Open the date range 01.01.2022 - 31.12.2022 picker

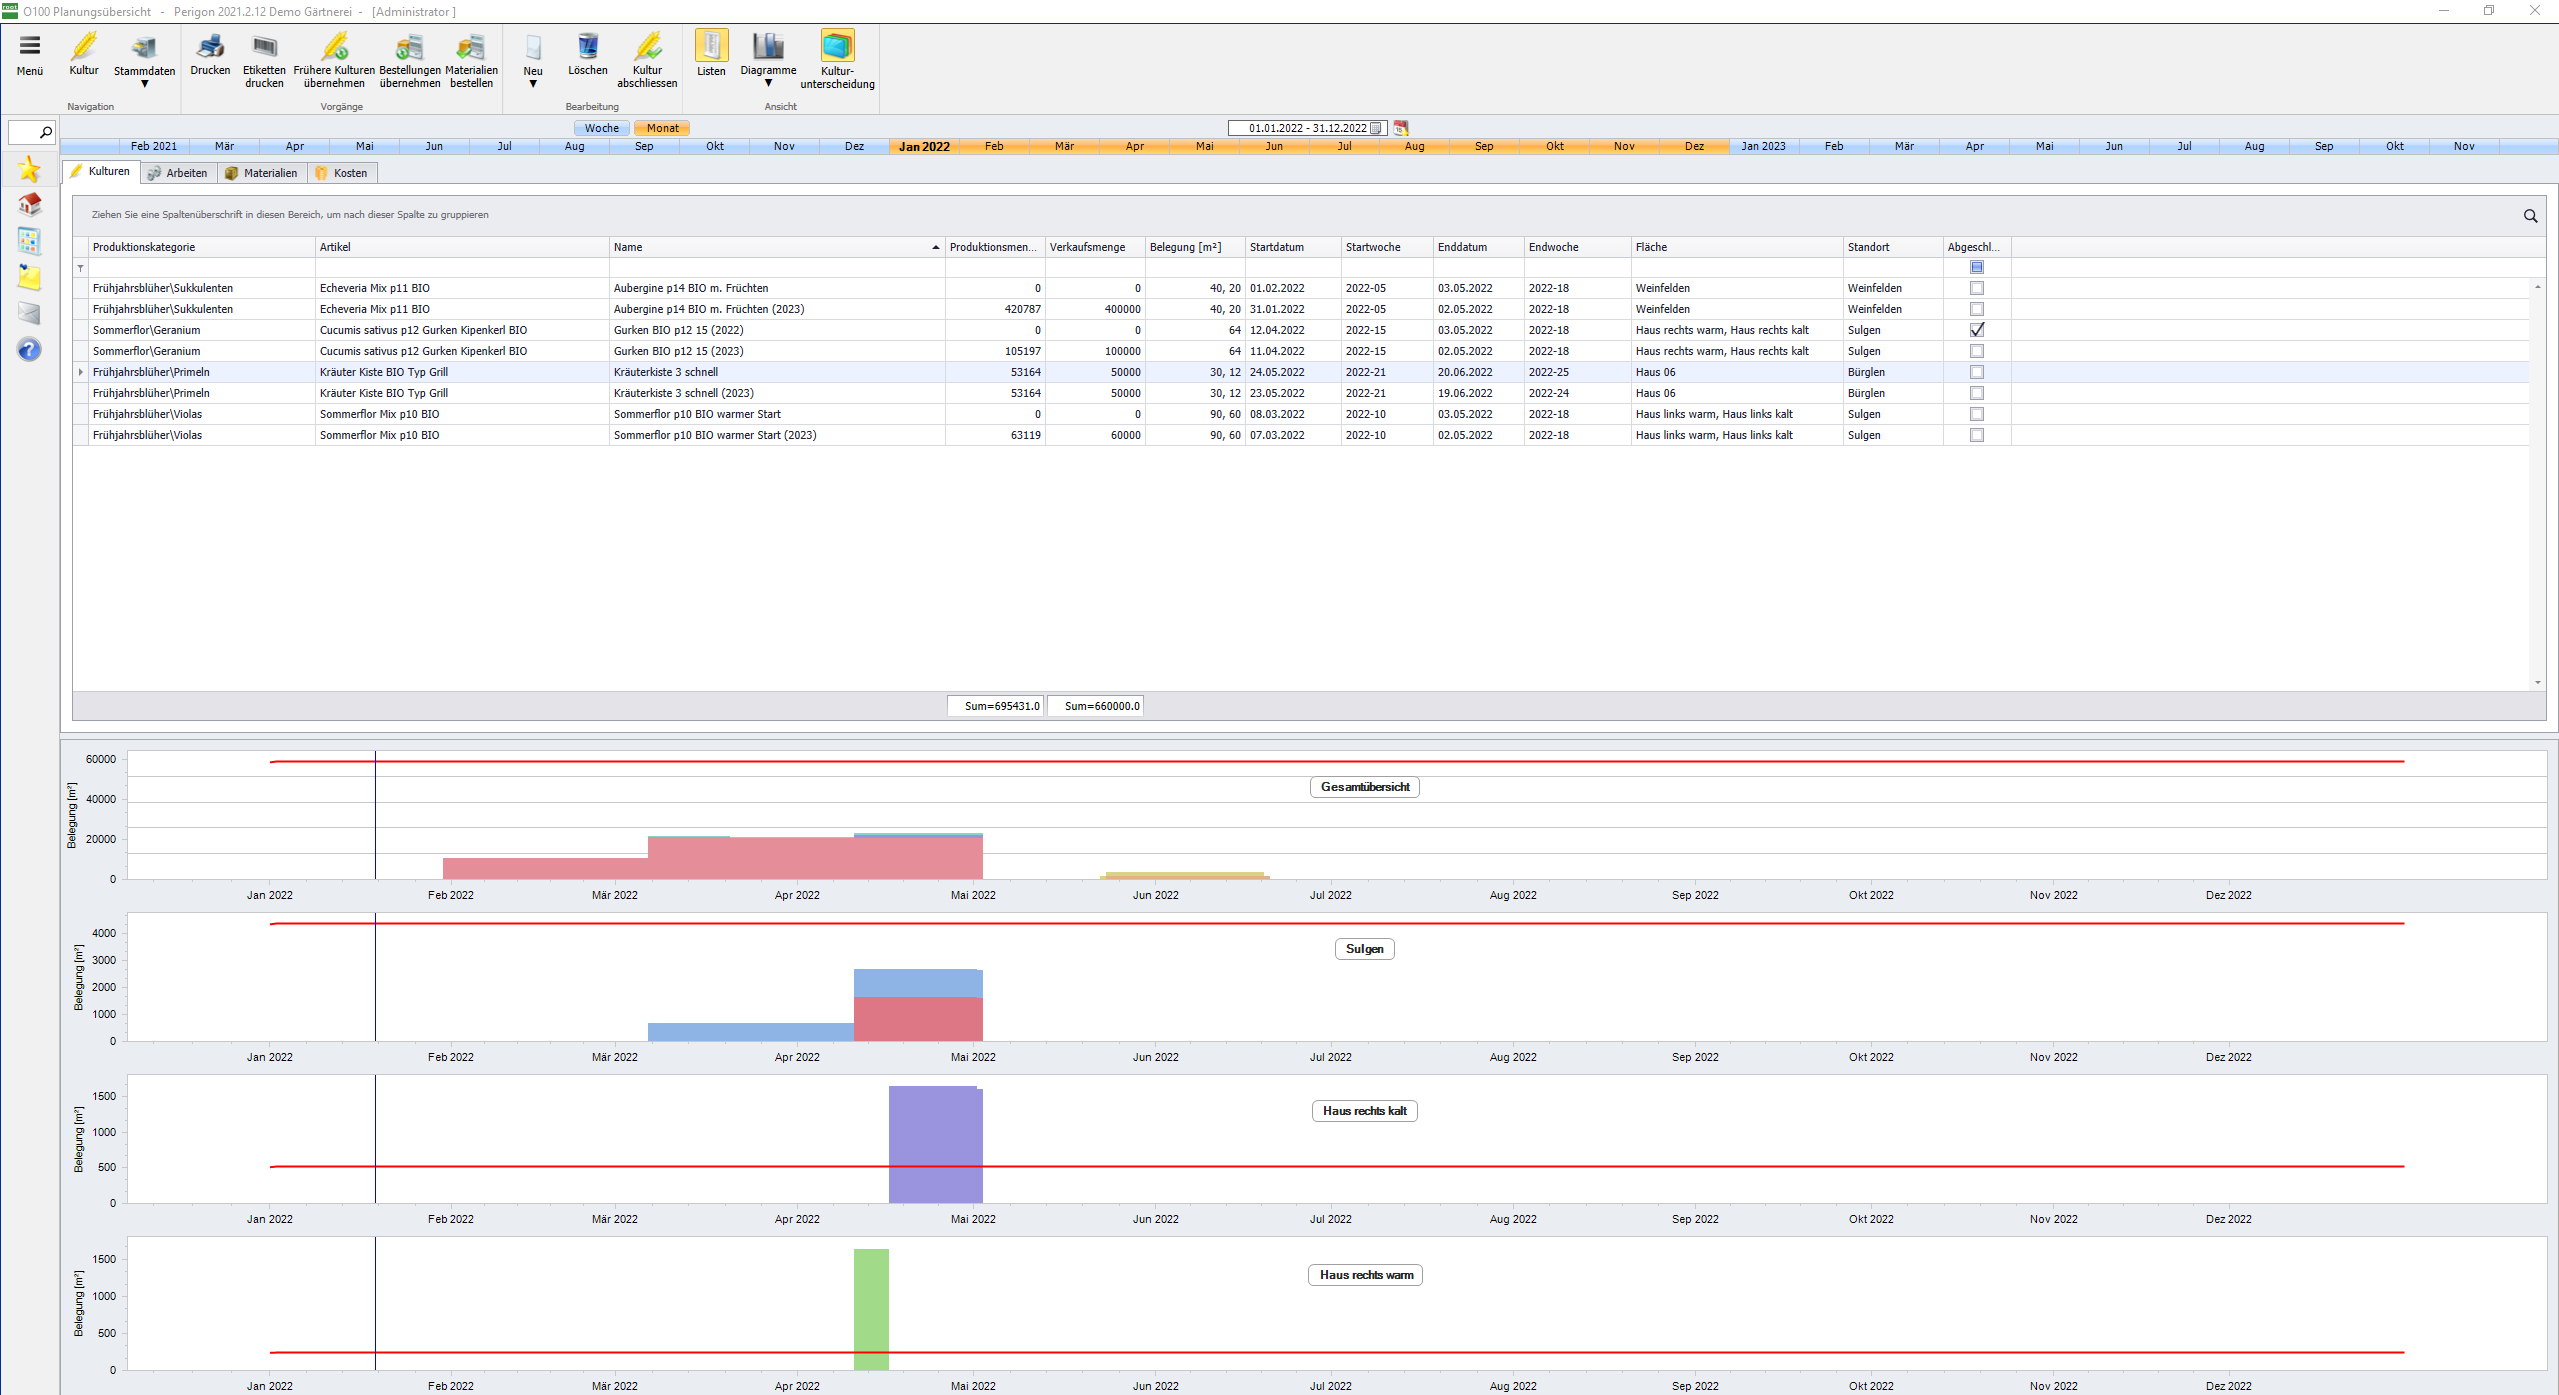(1376, 128)
